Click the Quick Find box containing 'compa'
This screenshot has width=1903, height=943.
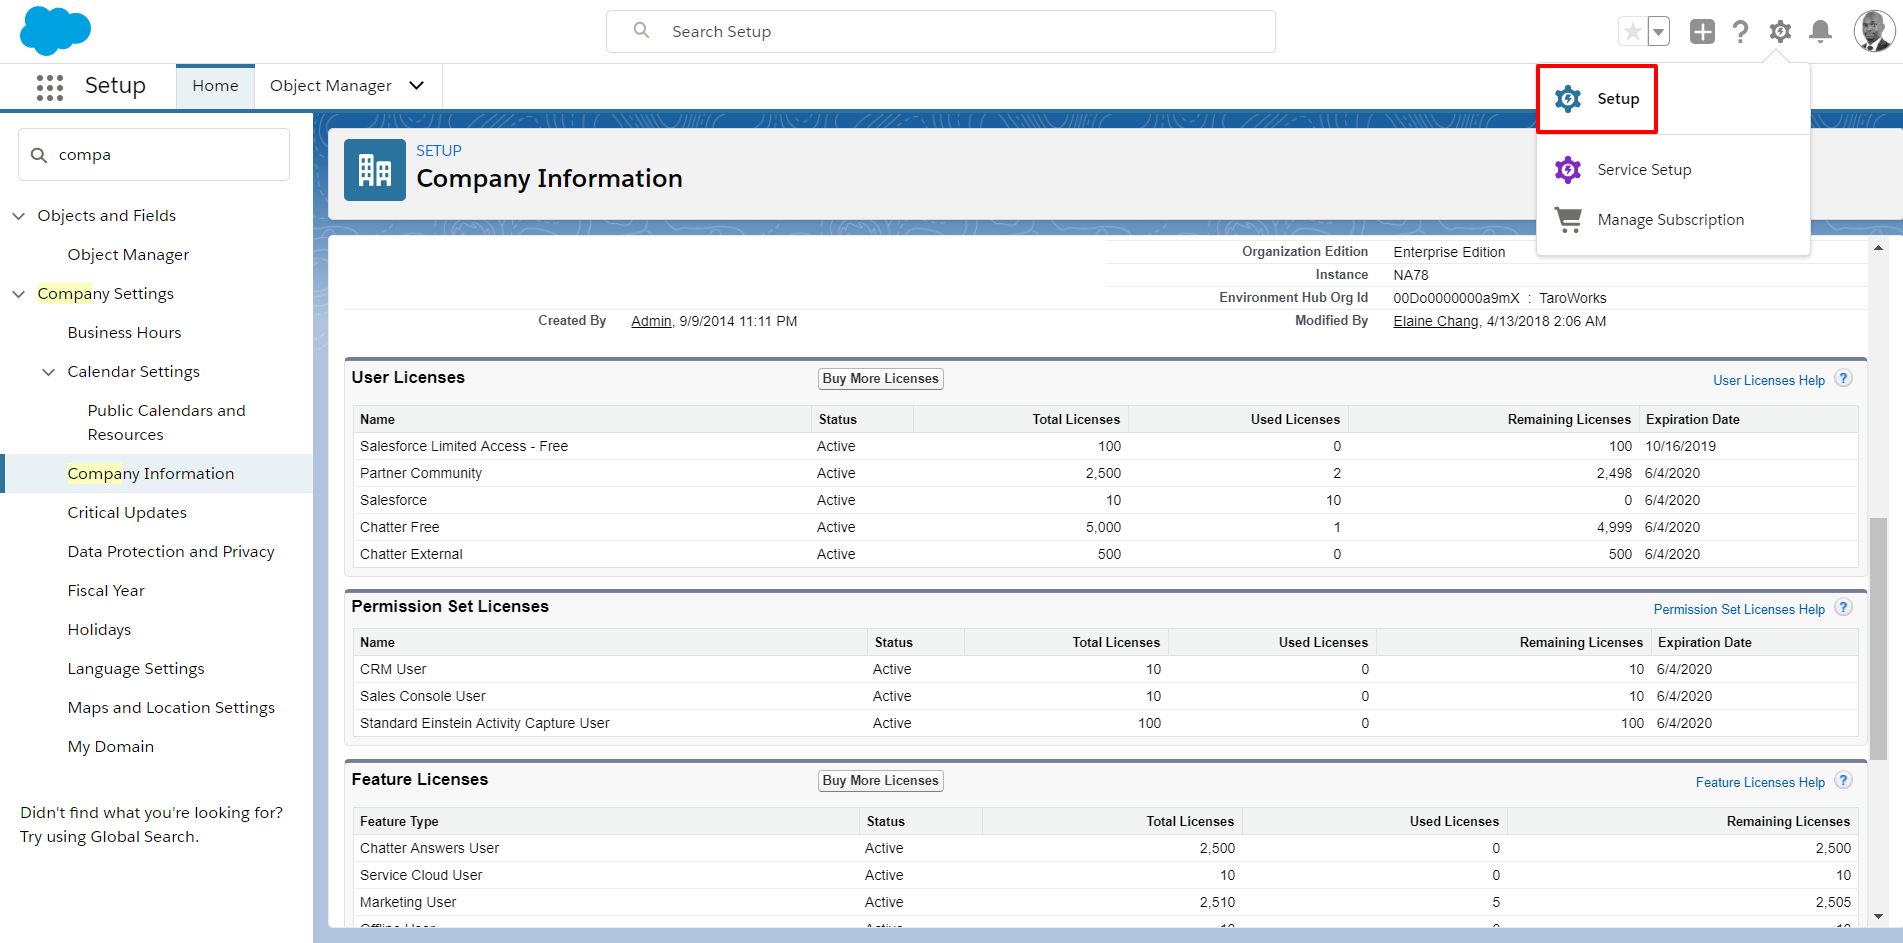point(154,155)
